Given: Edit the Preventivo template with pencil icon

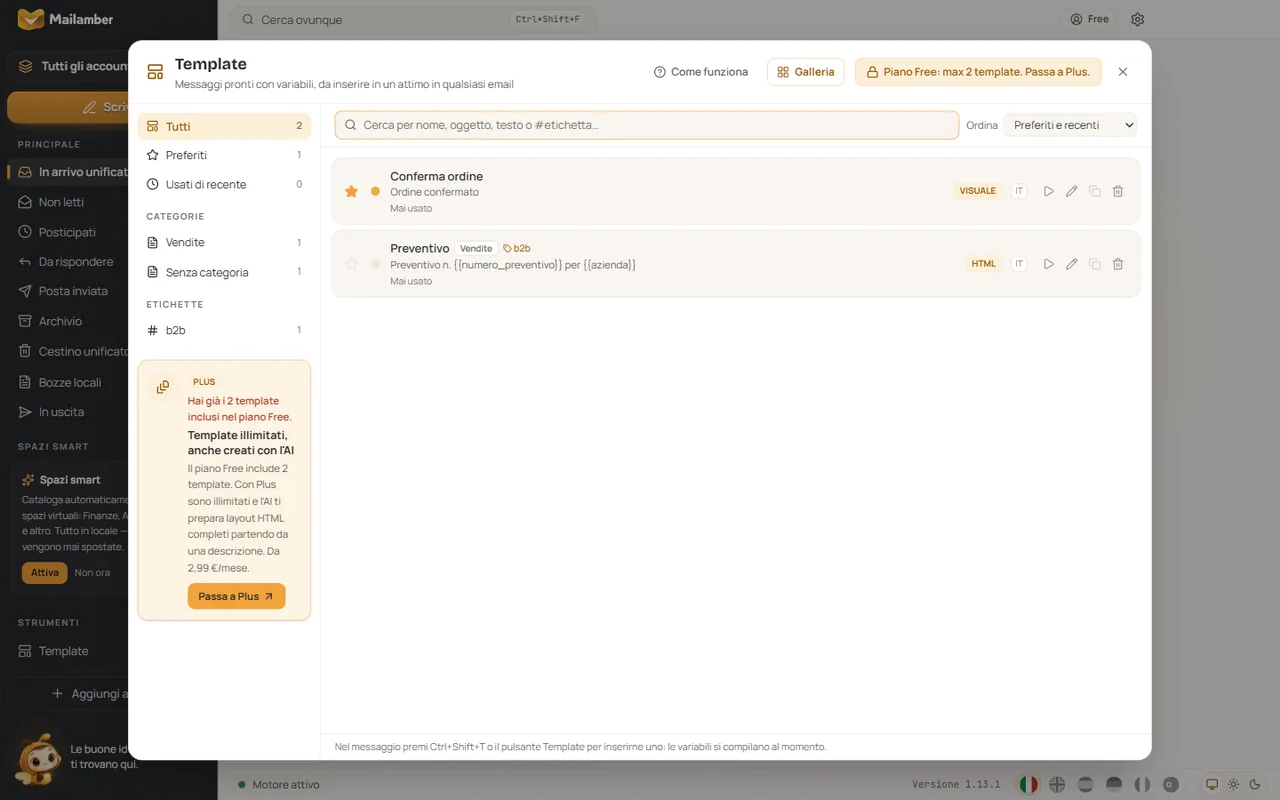Looking at the screenshot, I should (x=1072, y=264).
